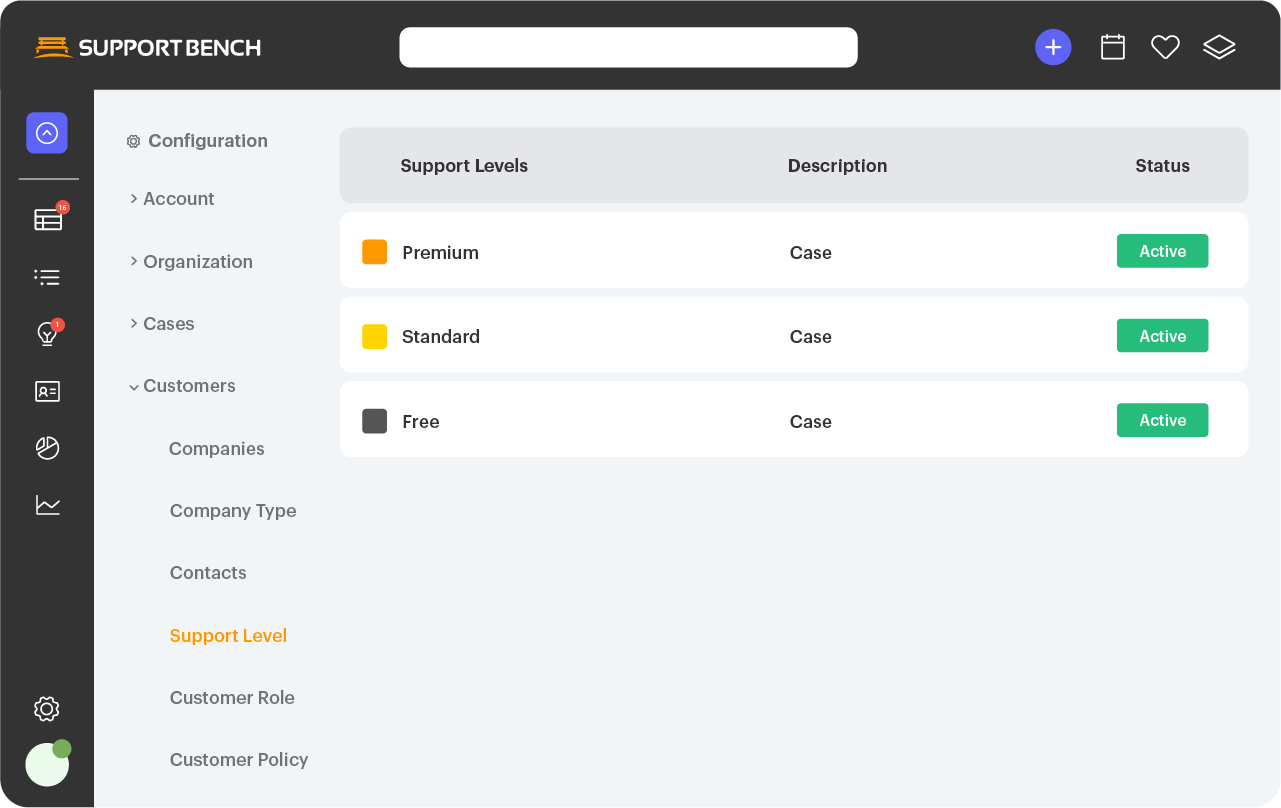This screenshot has width=1281, height=808.
Task: Open the contacts card icon in sidebar
Action: [x=47, y=391]
